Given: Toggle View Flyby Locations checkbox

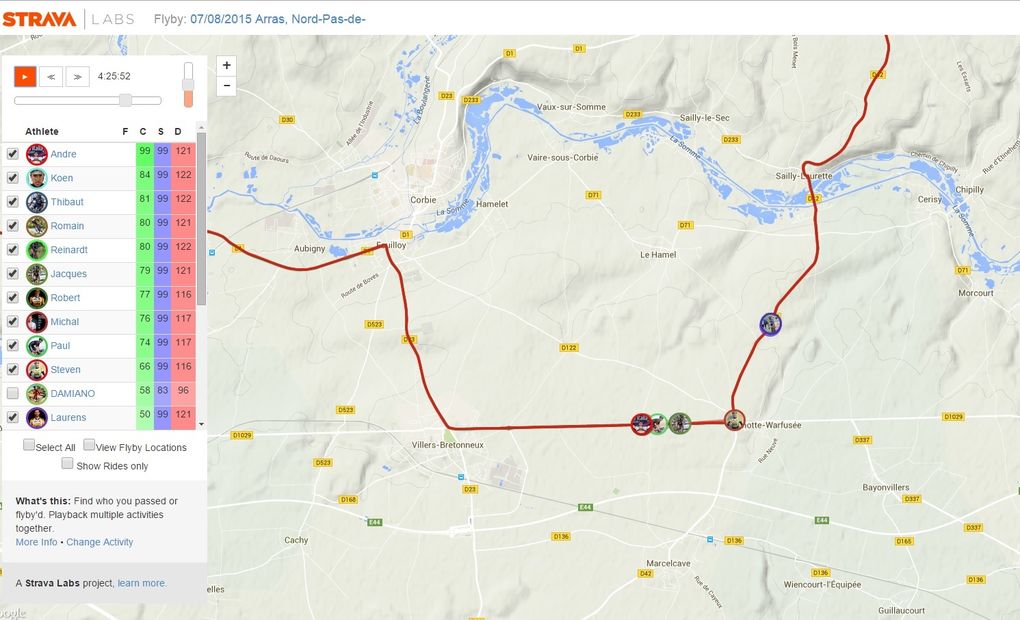Looking at the screenshot, I should pyautogui.click(x=89, y=445).
